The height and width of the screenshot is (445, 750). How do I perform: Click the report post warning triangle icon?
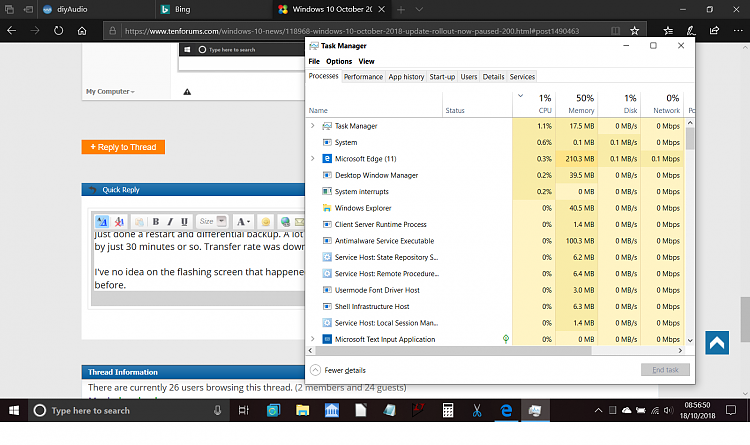187,92
